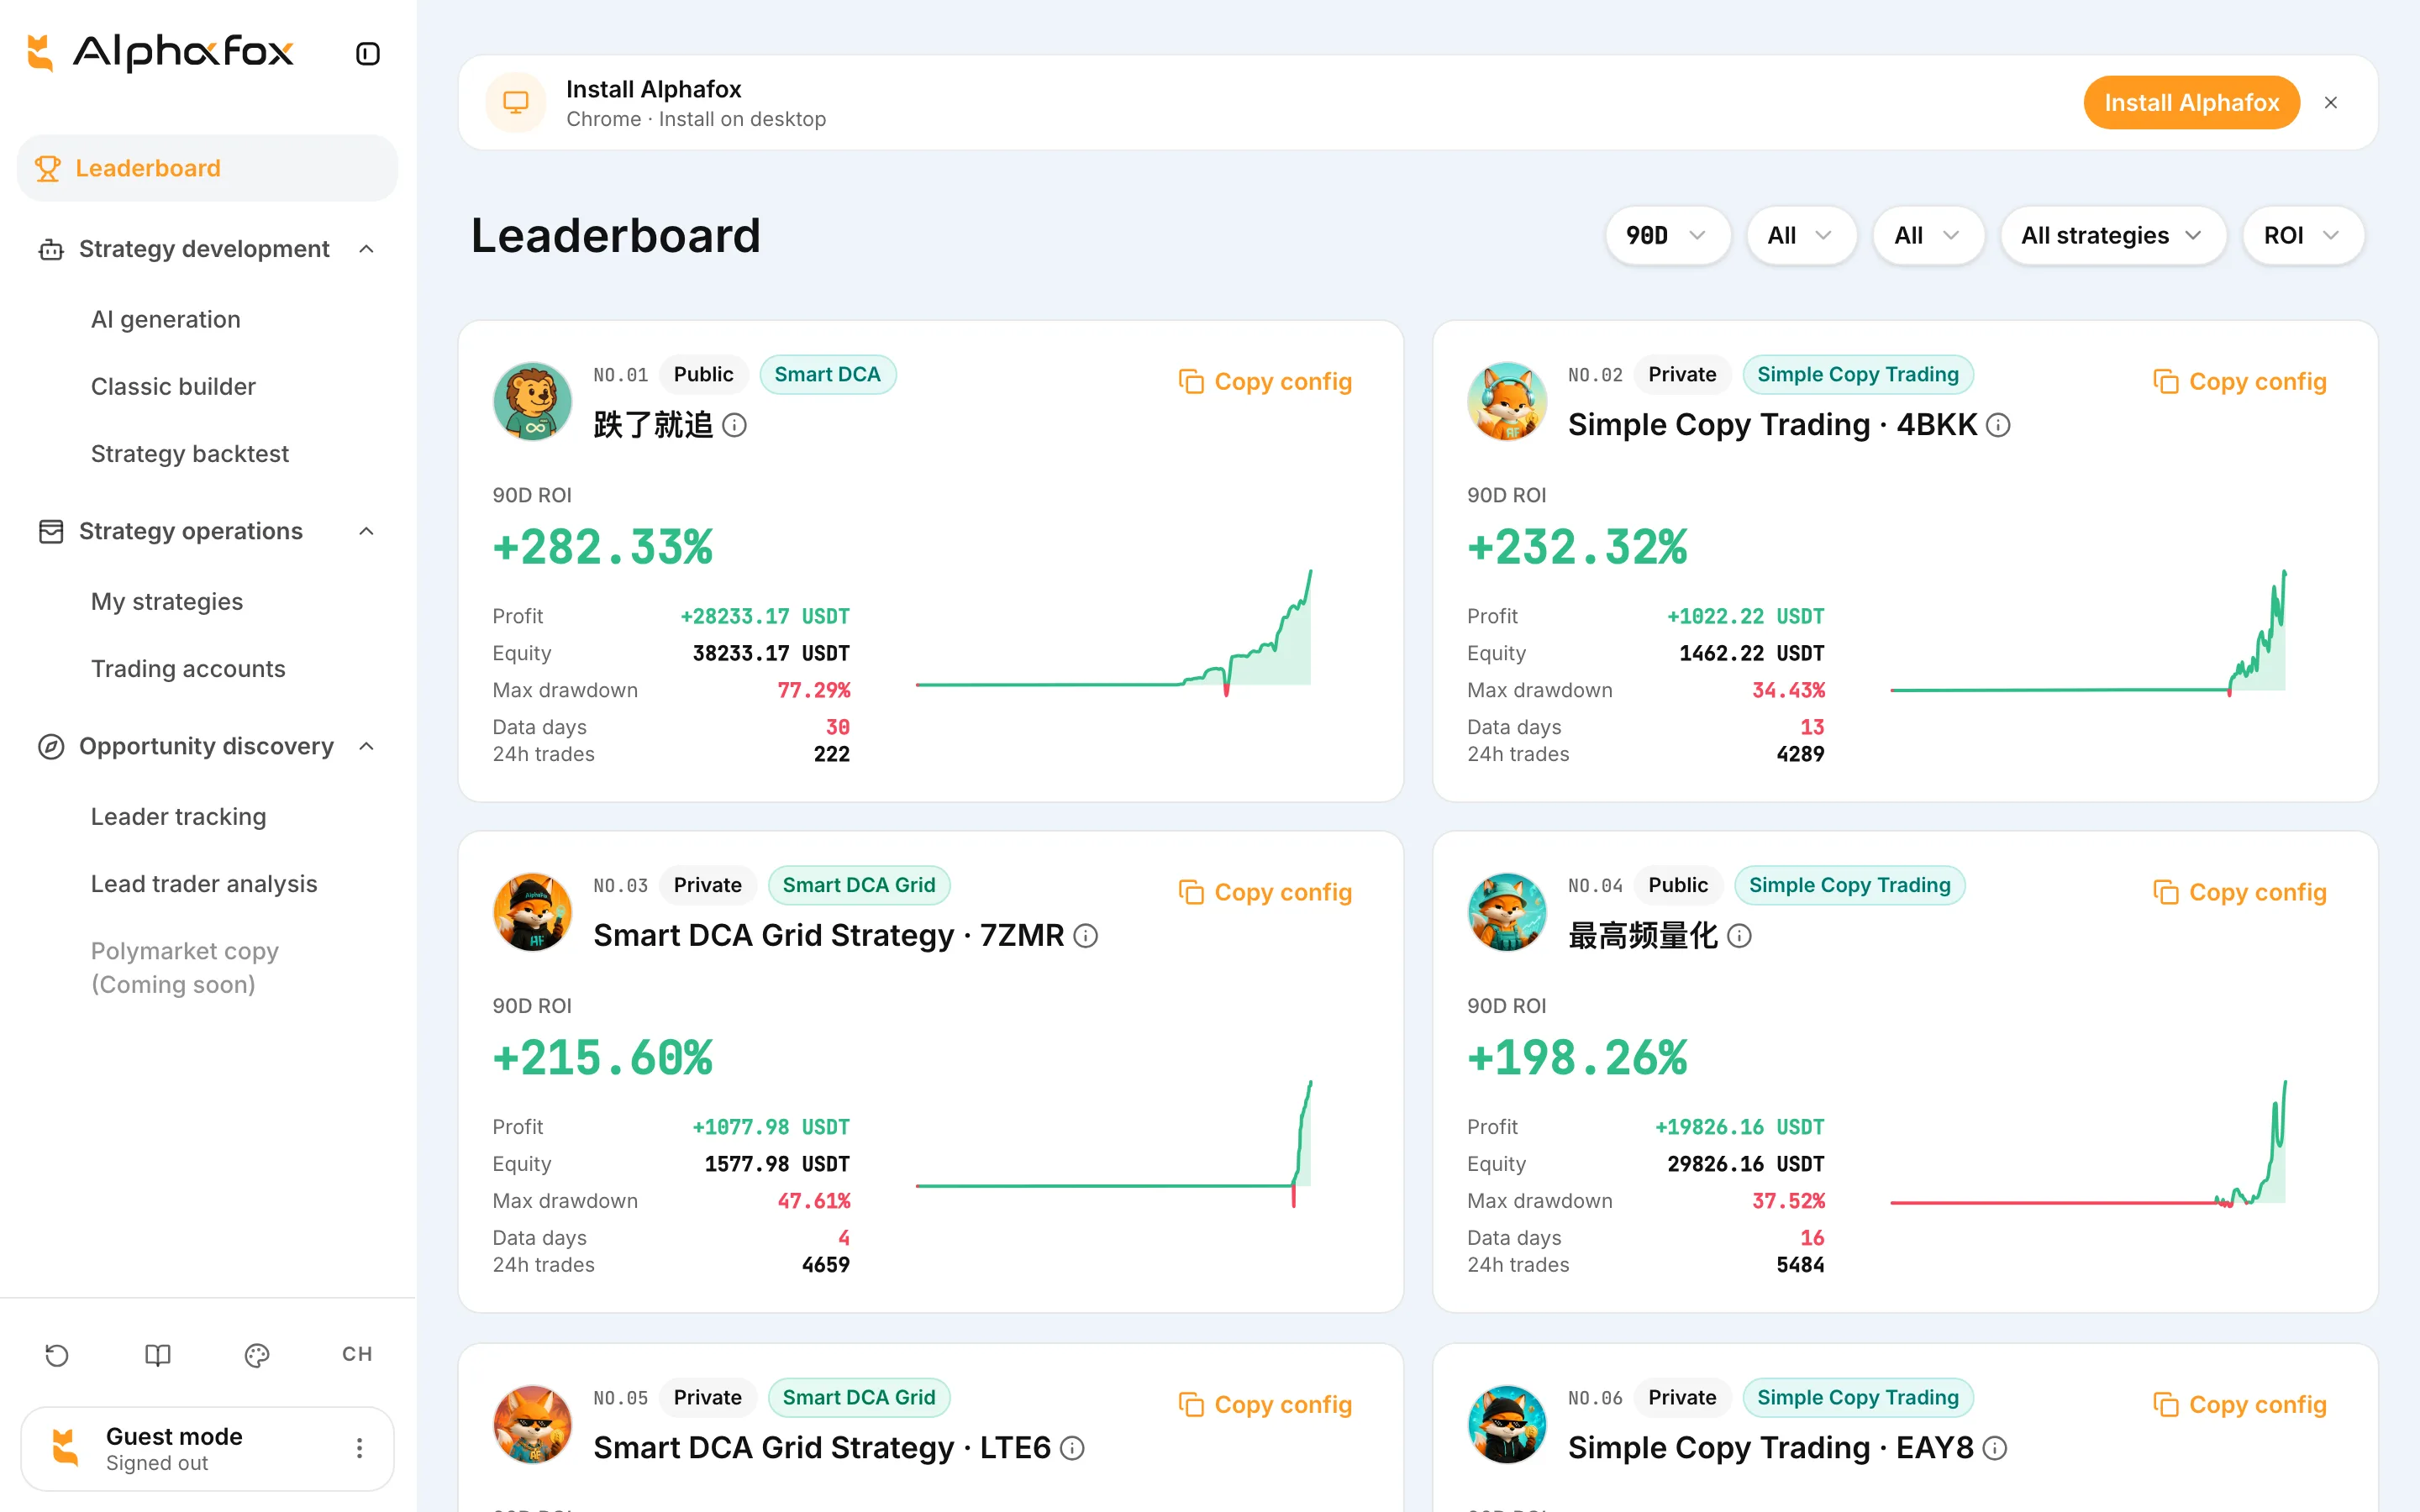Click info icon next to 跌了就追
This screenshot has width=2420, height=1512.
pos(734,425)
